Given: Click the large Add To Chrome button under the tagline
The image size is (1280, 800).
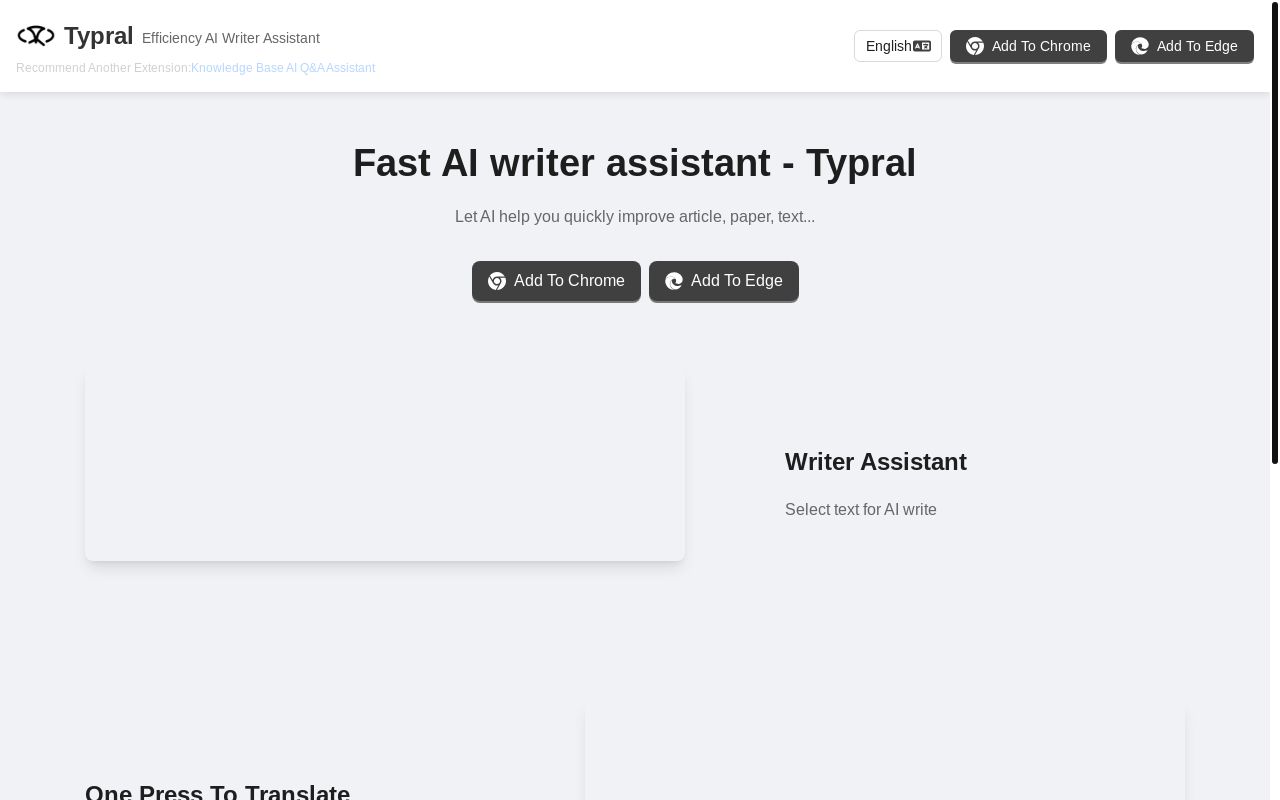Looking at the screenshot, I should pyautogui.click(x=556, y=281).
